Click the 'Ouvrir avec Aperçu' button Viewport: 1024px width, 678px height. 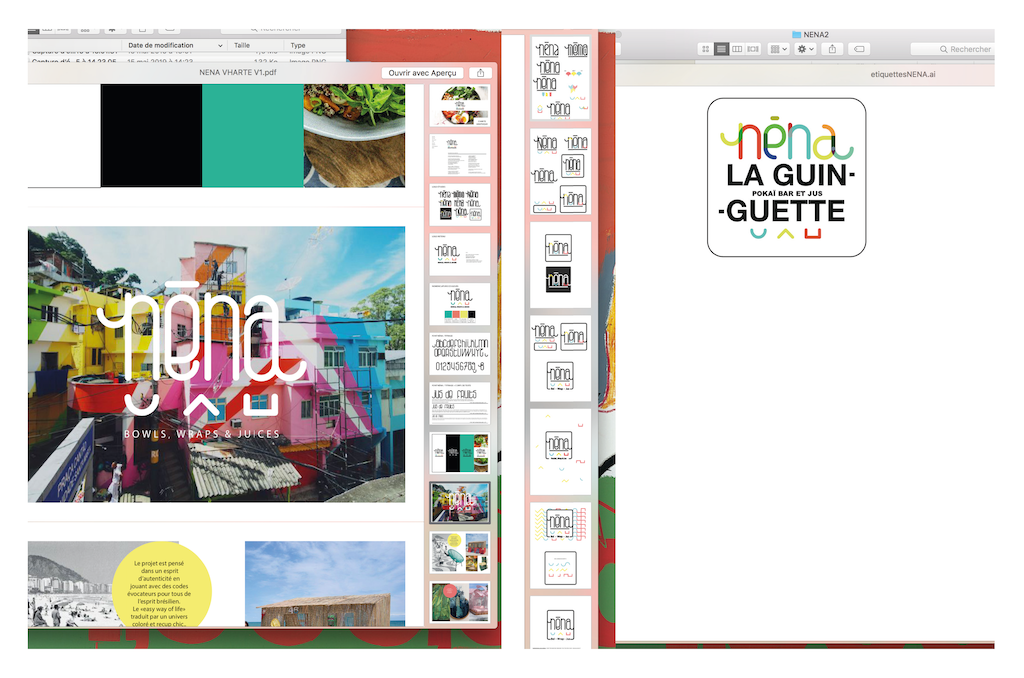(423, 73)
